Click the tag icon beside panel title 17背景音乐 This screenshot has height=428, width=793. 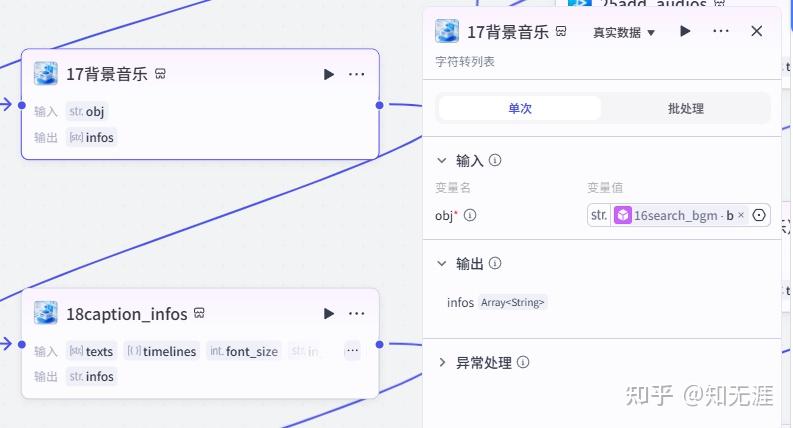[561, 31]
